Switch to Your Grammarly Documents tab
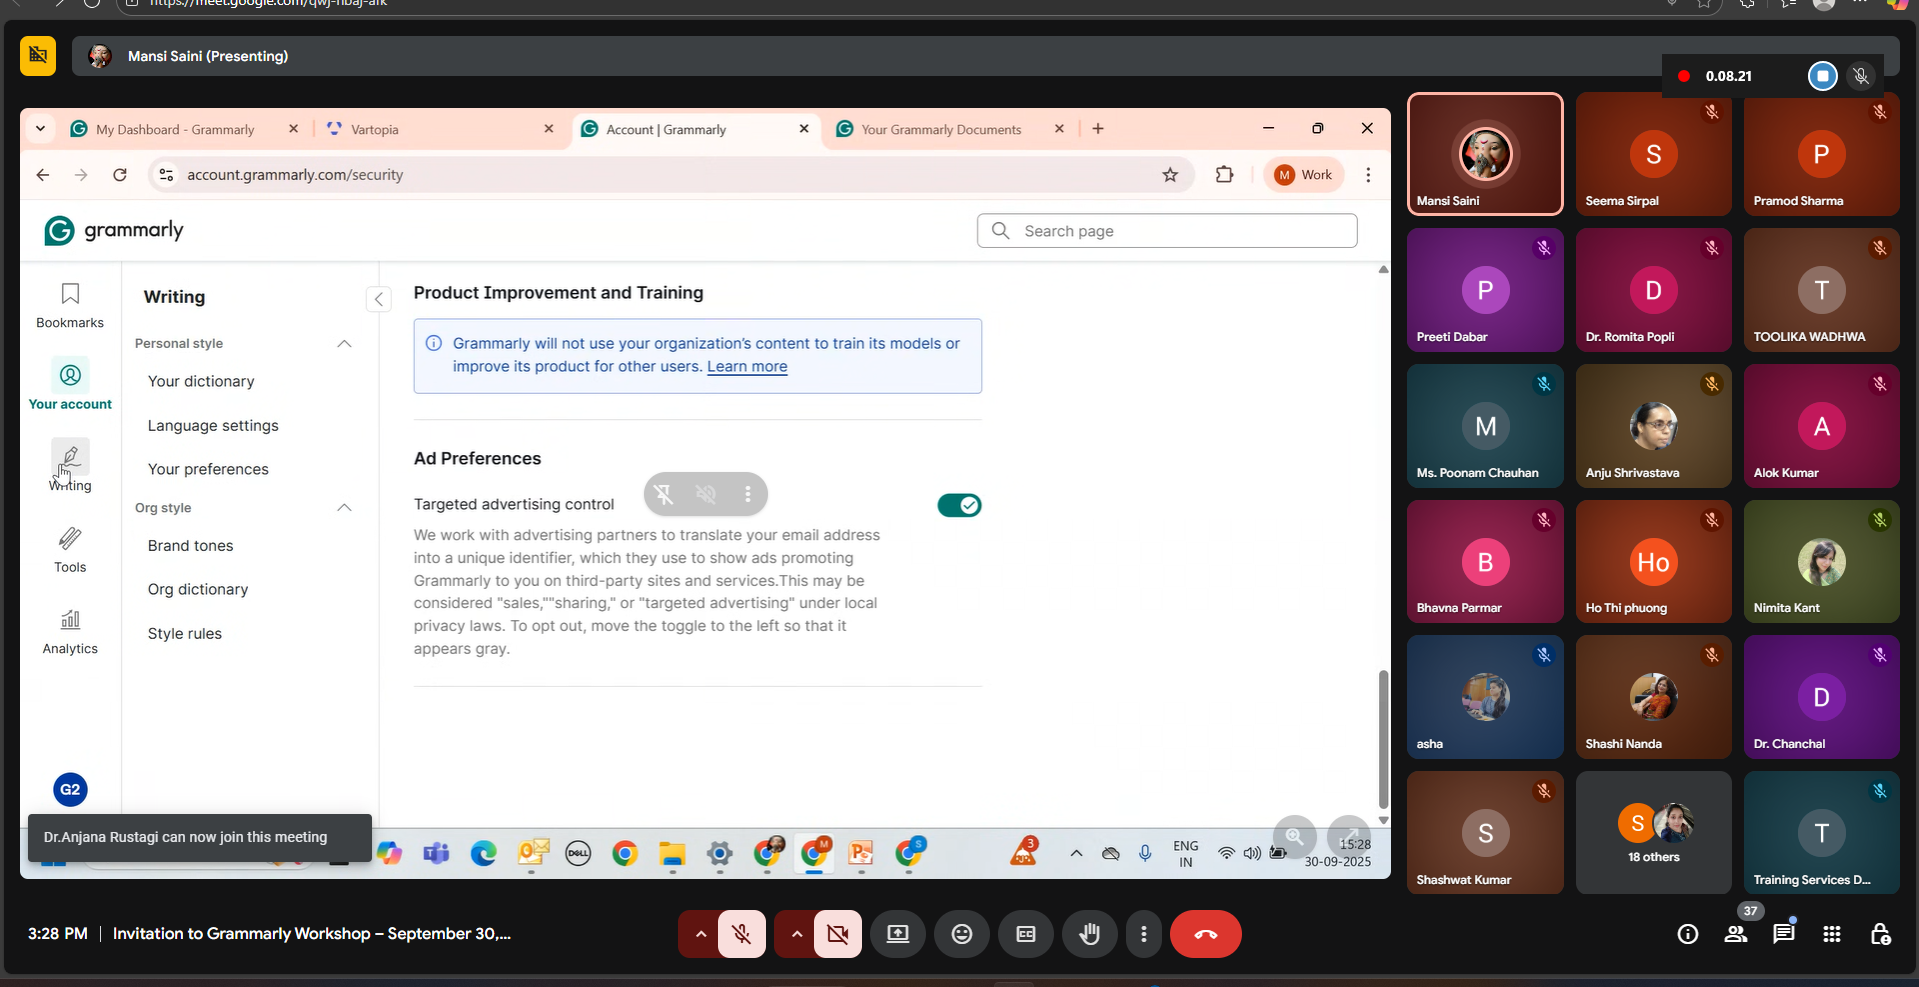The image size is (1919, 987). (x=940, y=130)
